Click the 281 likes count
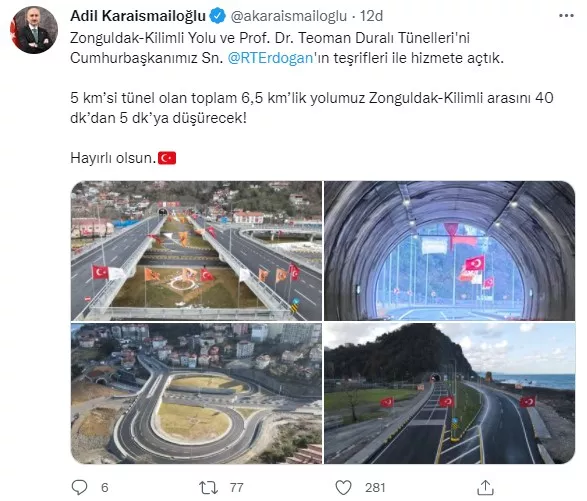The image size is (587, 501). (x=375, y=488)
